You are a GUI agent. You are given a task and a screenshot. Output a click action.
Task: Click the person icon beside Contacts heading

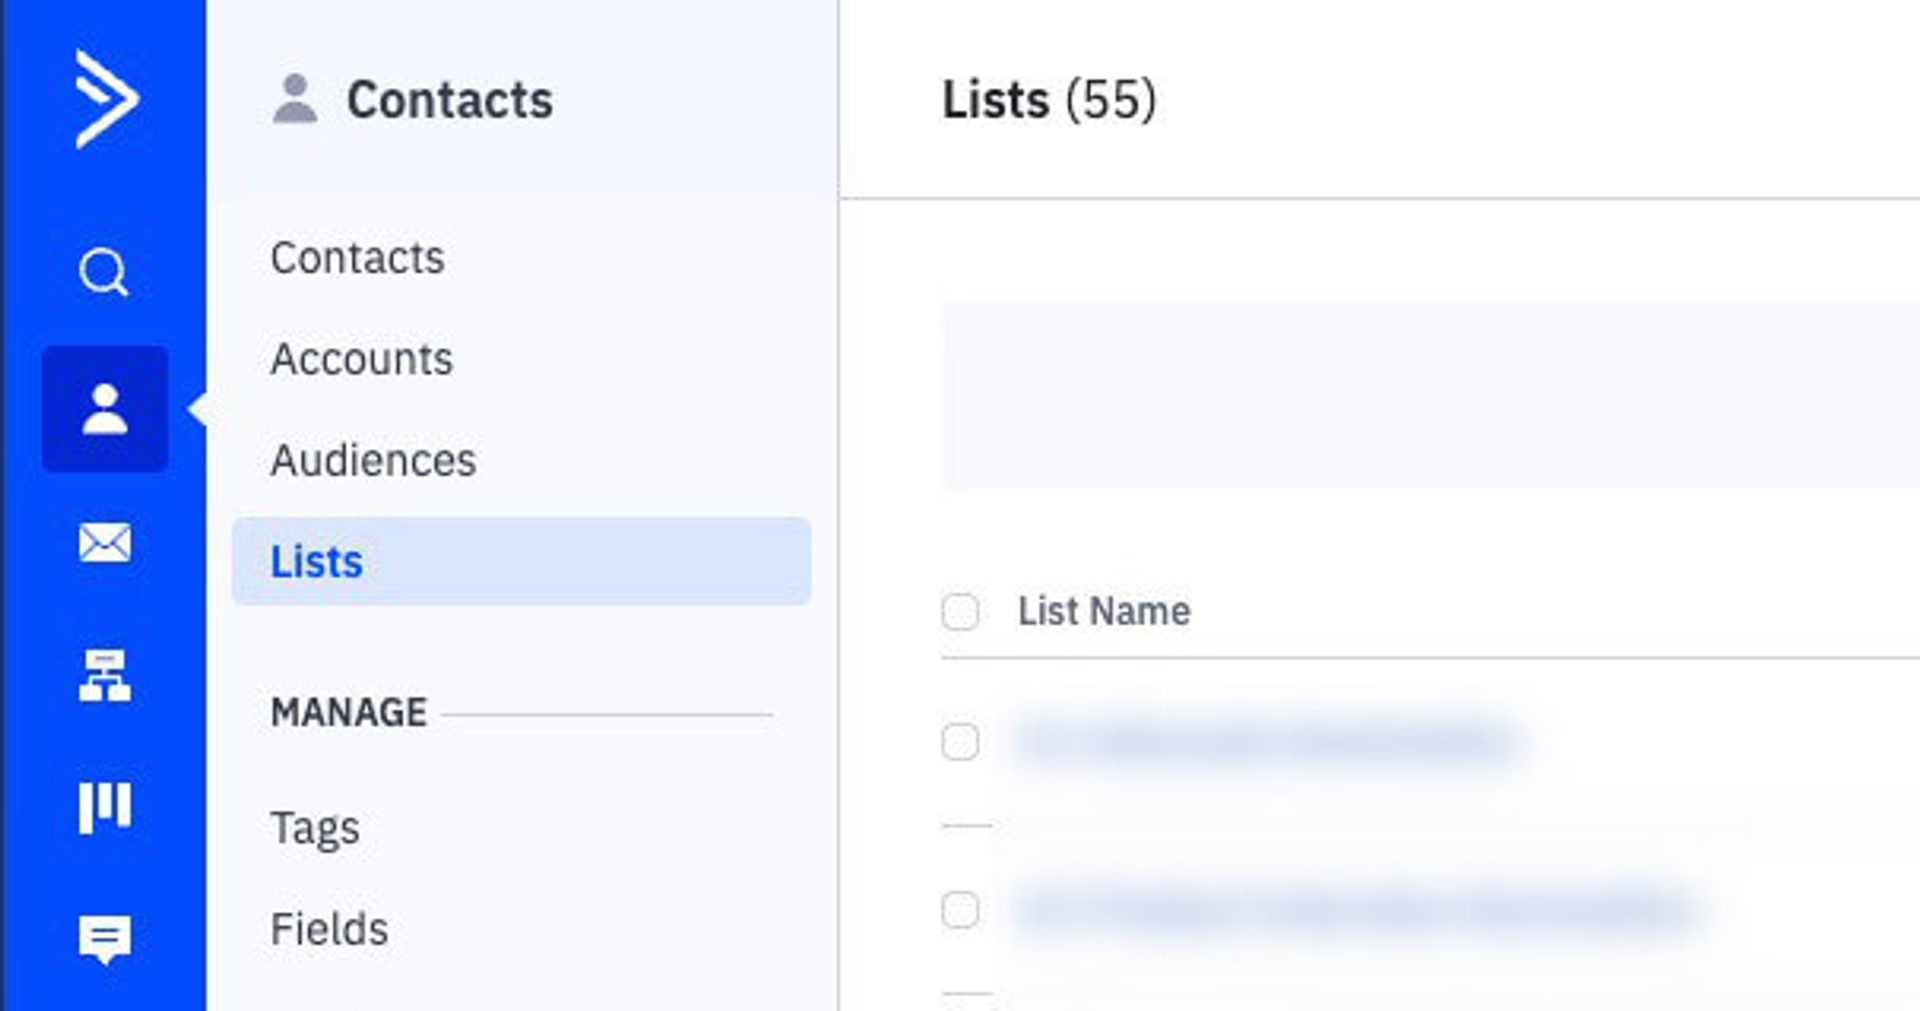click(295, 99)
